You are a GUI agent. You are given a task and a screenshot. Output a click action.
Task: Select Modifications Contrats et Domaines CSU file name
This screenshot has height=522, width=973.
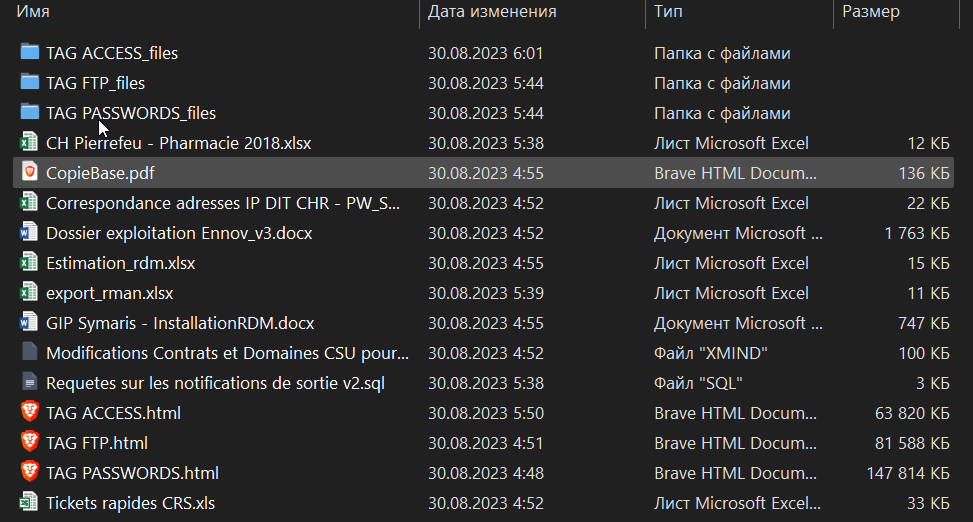pos(227,353)
